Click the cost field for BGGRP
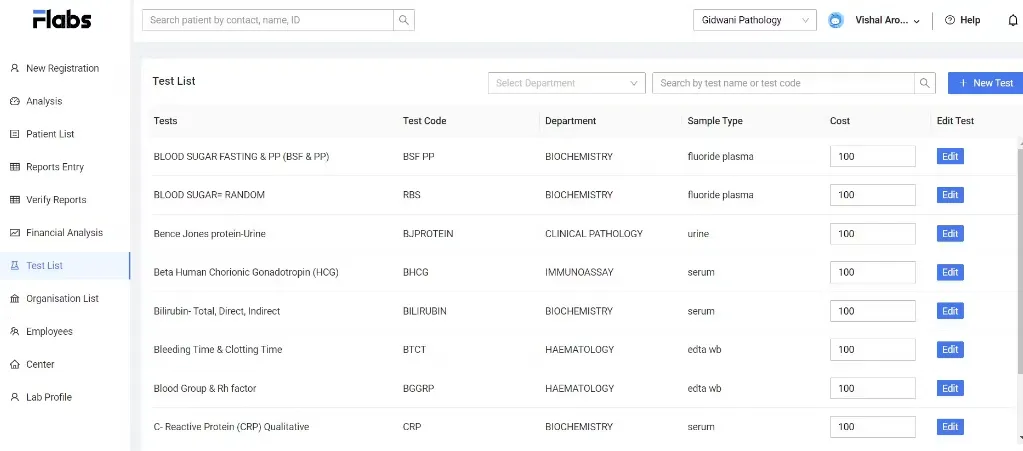Viewport: 1023px width, 451px height. 872,388
